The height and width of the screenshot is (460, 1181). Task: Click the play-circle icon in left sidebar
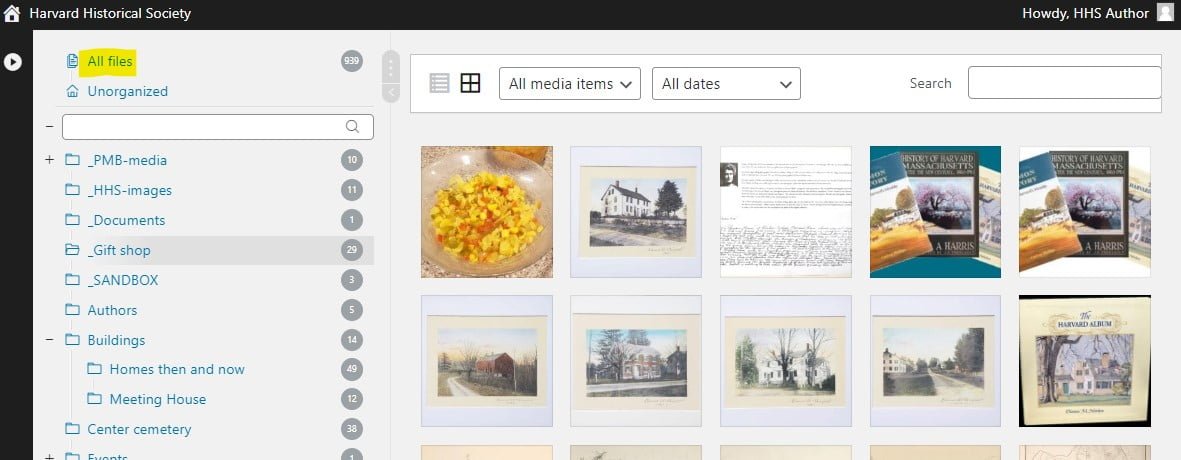tap(12, 62)
